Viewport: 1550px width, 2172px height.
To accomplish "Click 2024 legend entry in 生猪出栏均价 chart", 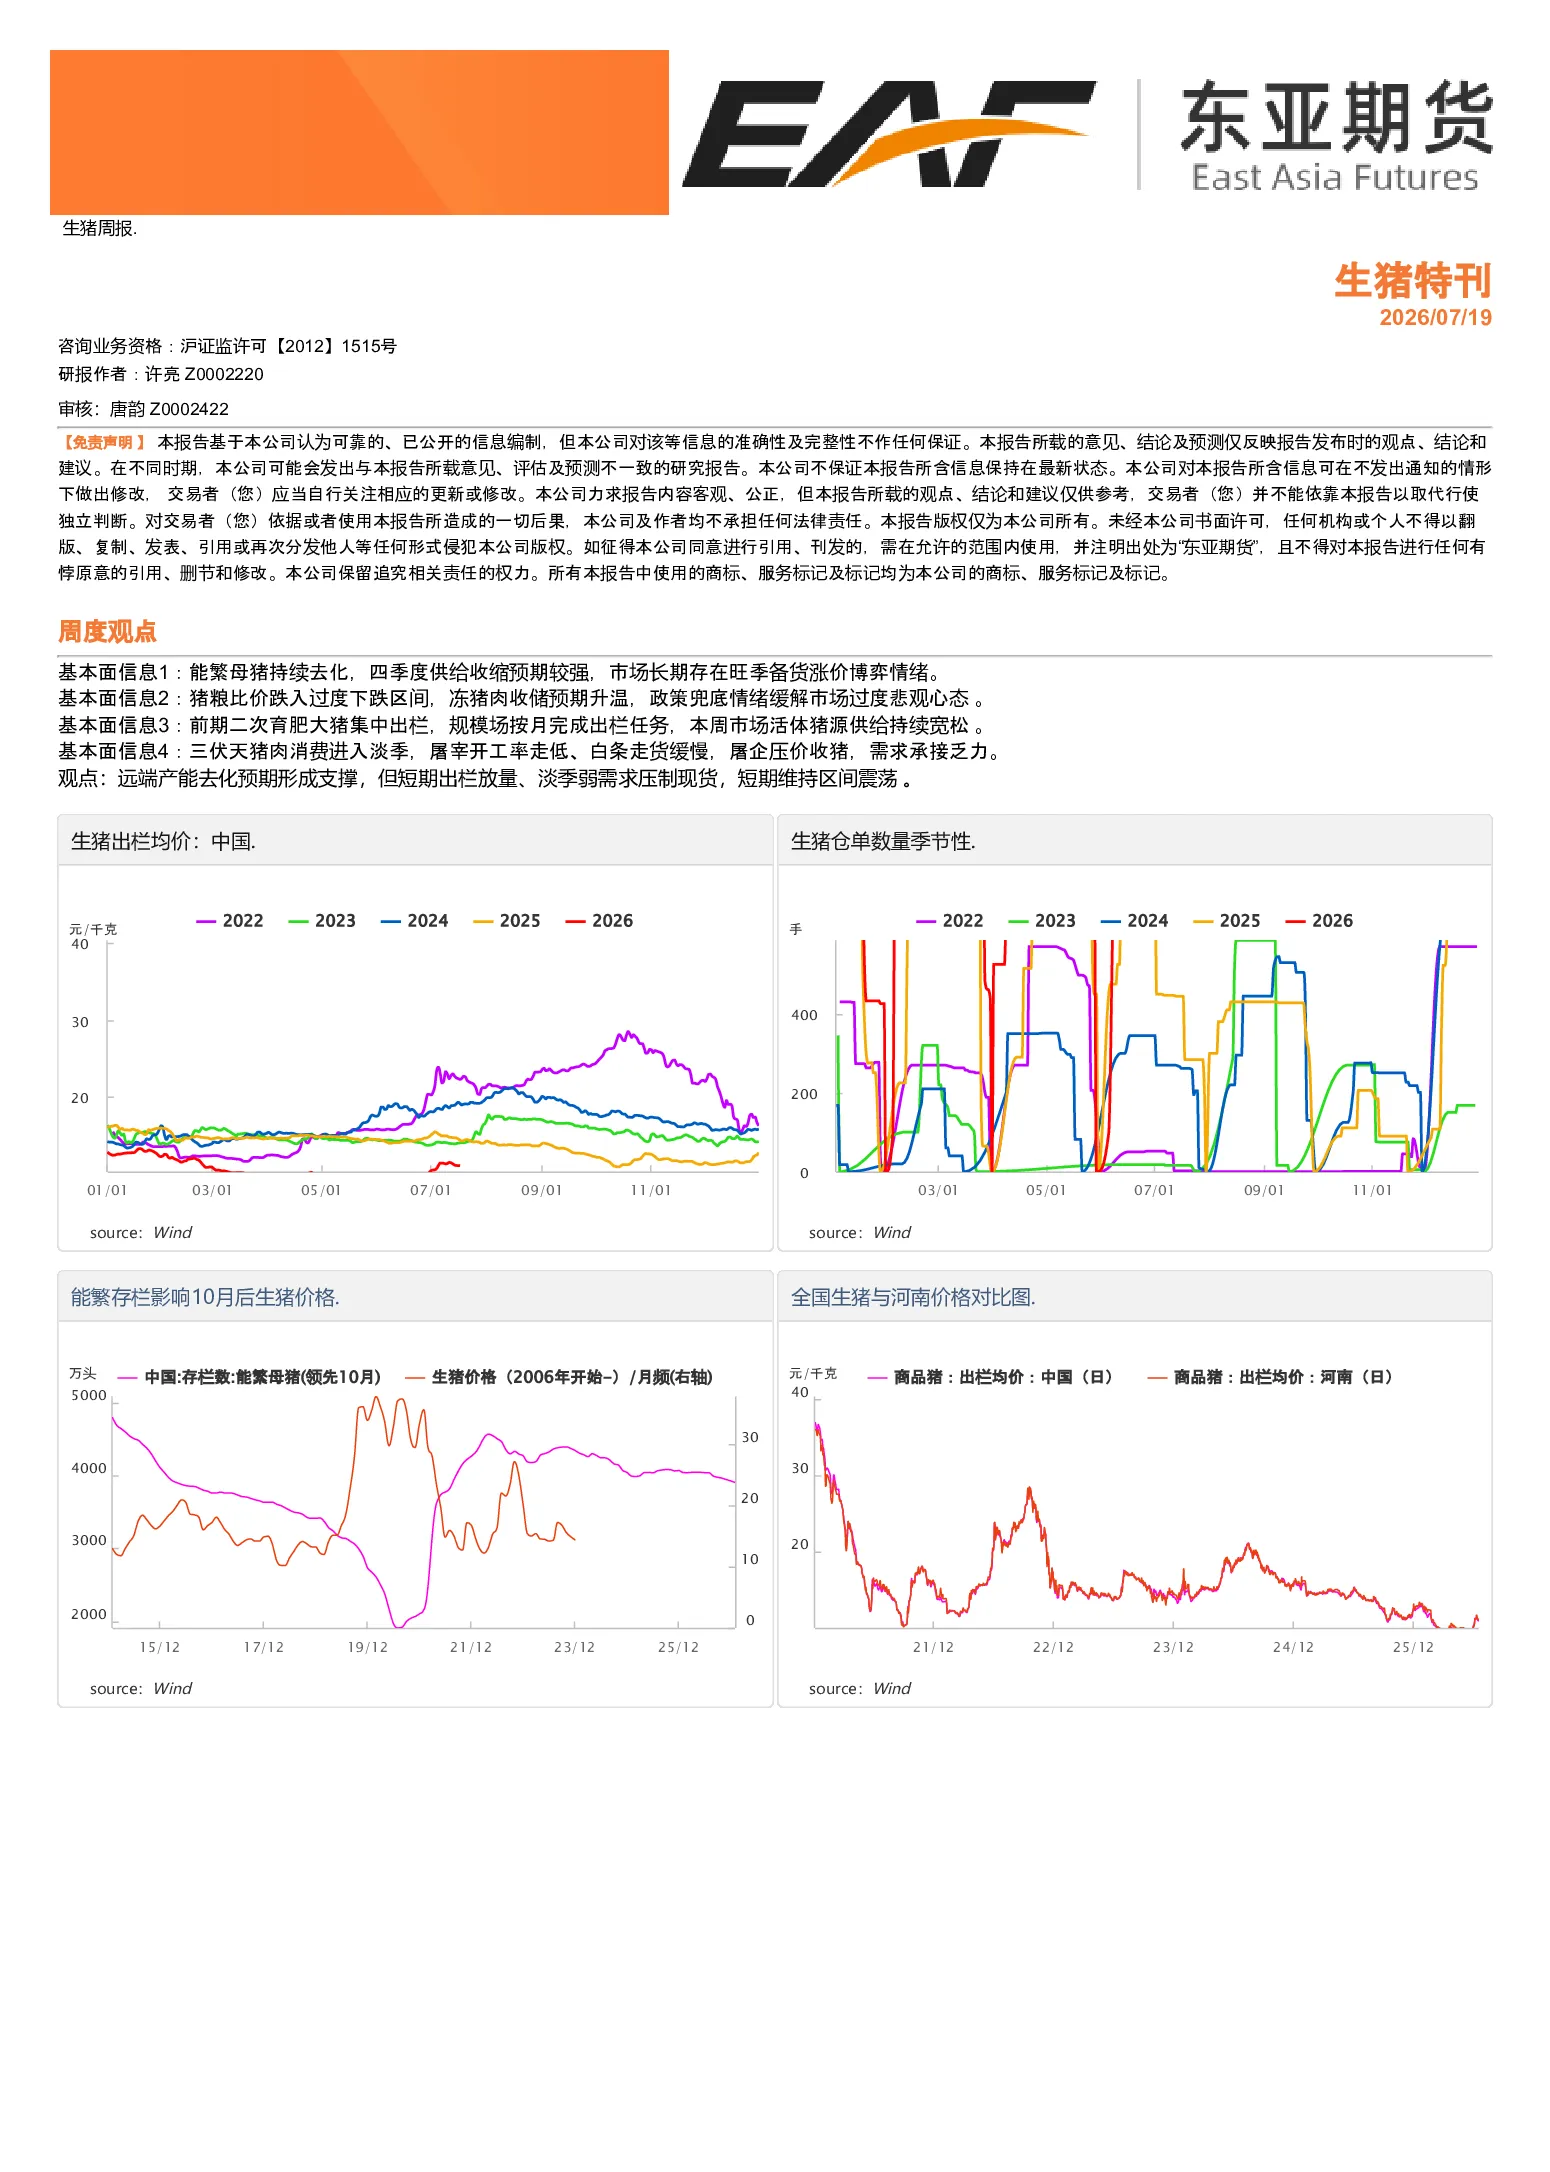I will tap(414, 921).
